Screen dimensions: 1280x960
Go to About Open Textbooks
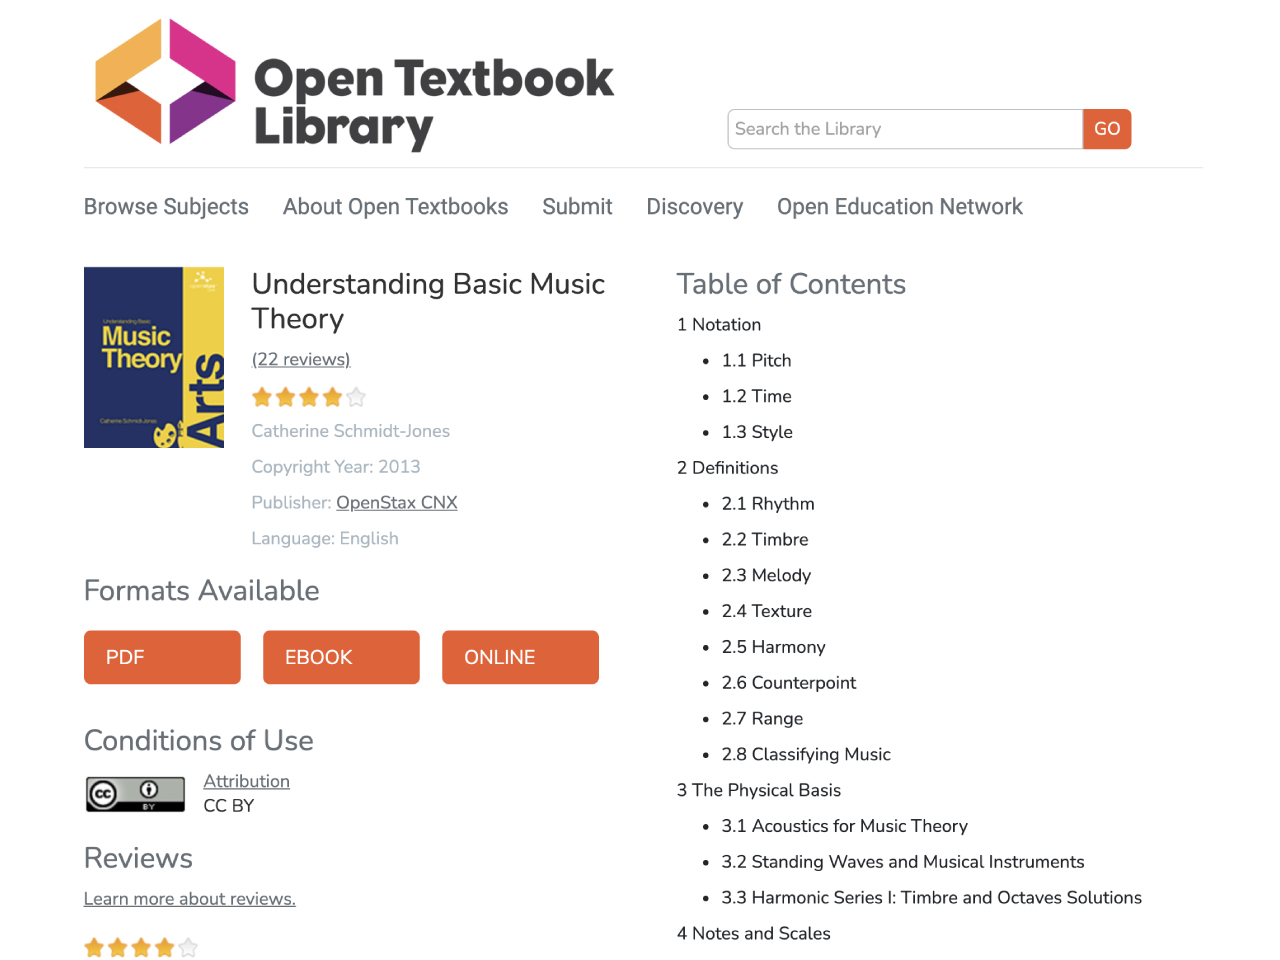click(395, 207)
